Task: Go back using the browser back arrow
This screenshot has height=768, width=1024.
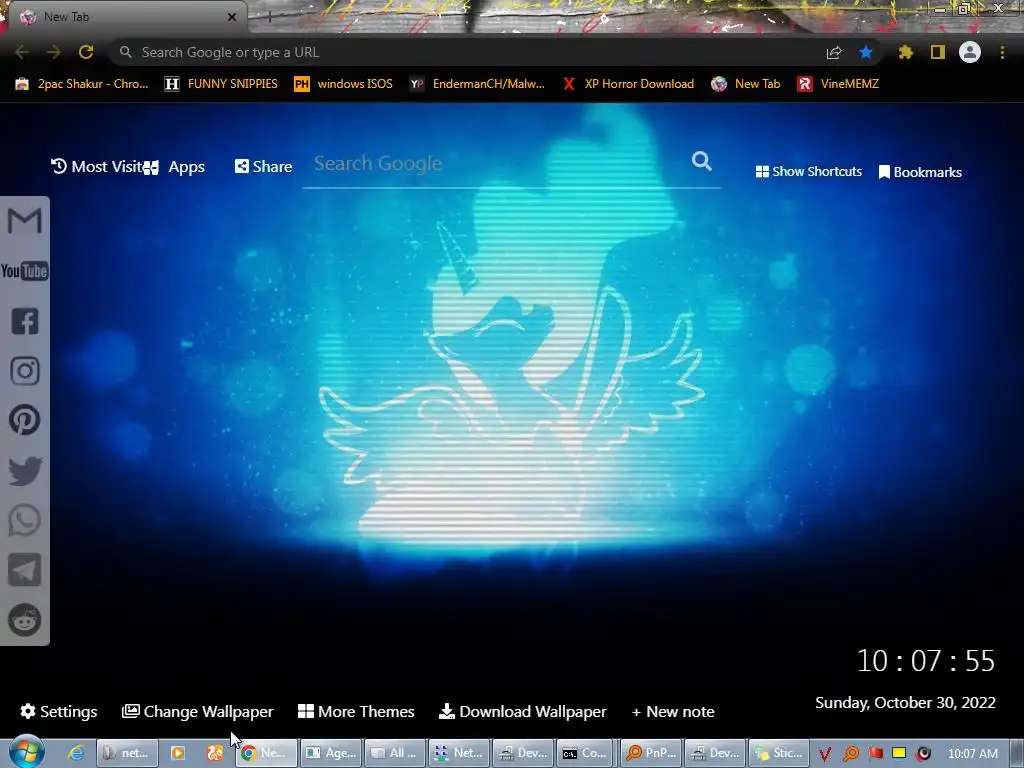Action: [22, 52]
